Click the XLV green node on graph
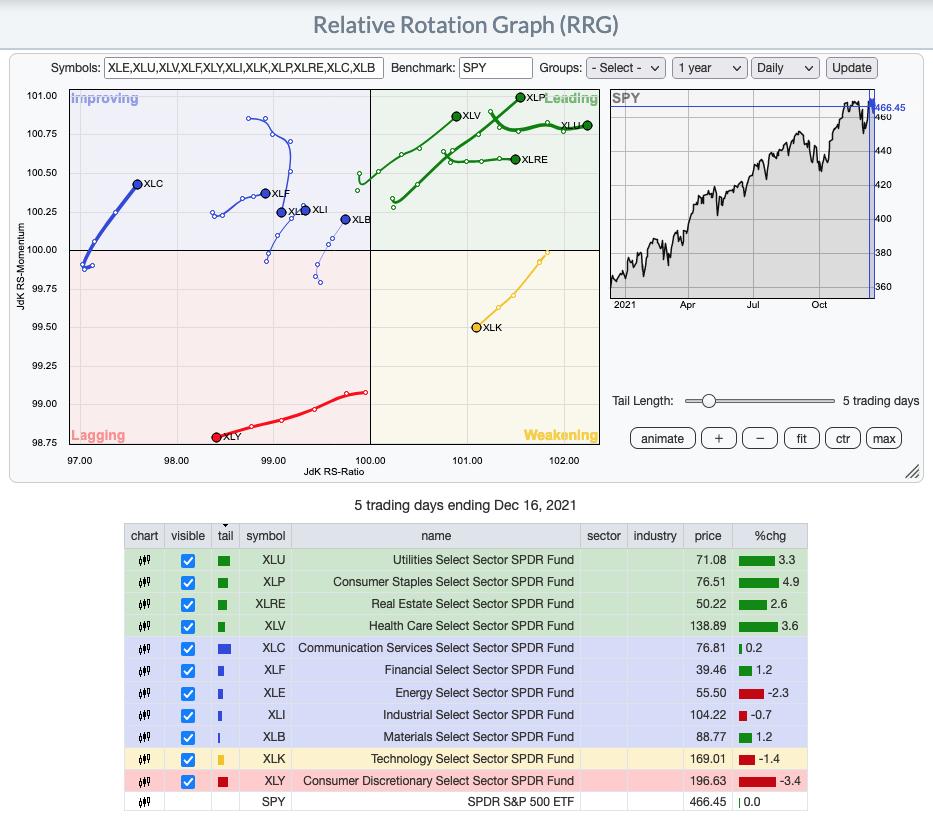The height and width of the screenshot is (817, 933). 456,117
